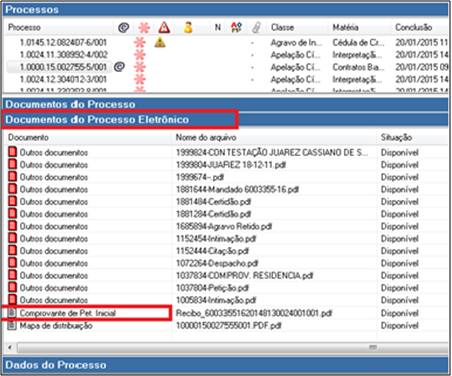Click Contratos Ba... matéria cell
The height and width of the screenshot is (376, 452).
click(358, 67)
